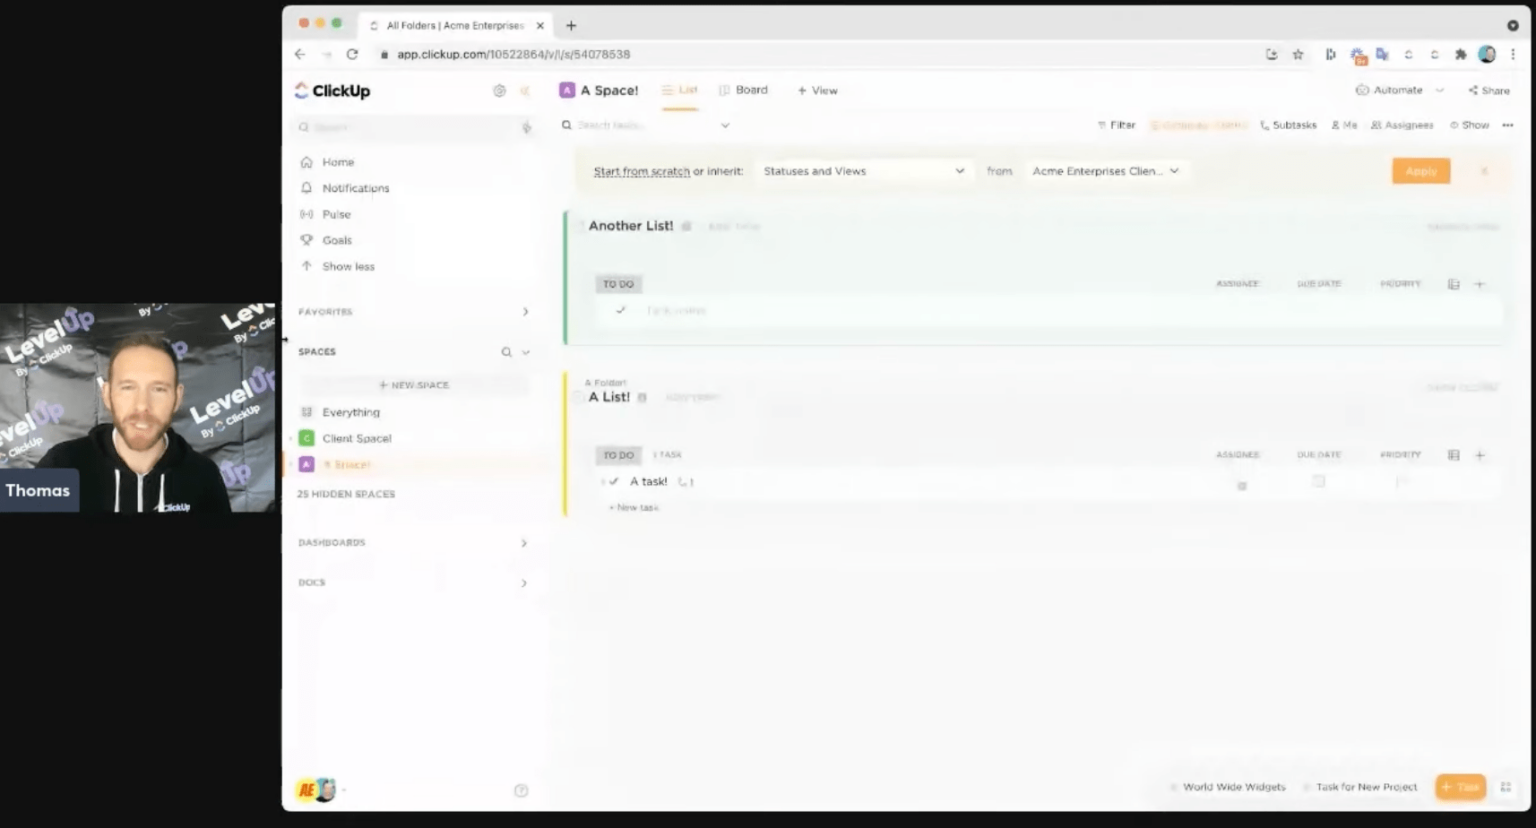This screenshot has width=1536, height=828.
Task: Expand the Dashboards section
Action: point(523,543)
